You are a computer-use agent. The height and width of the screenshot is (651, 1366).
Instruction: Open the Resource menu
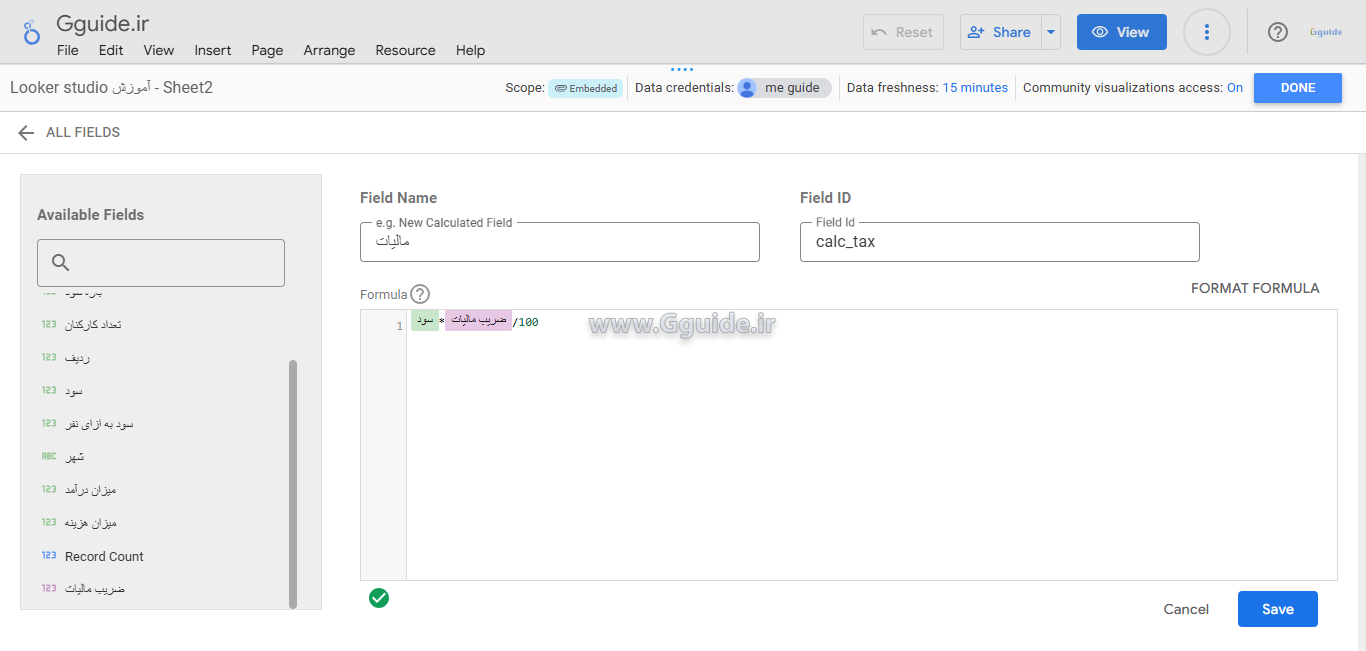[405, 50]
